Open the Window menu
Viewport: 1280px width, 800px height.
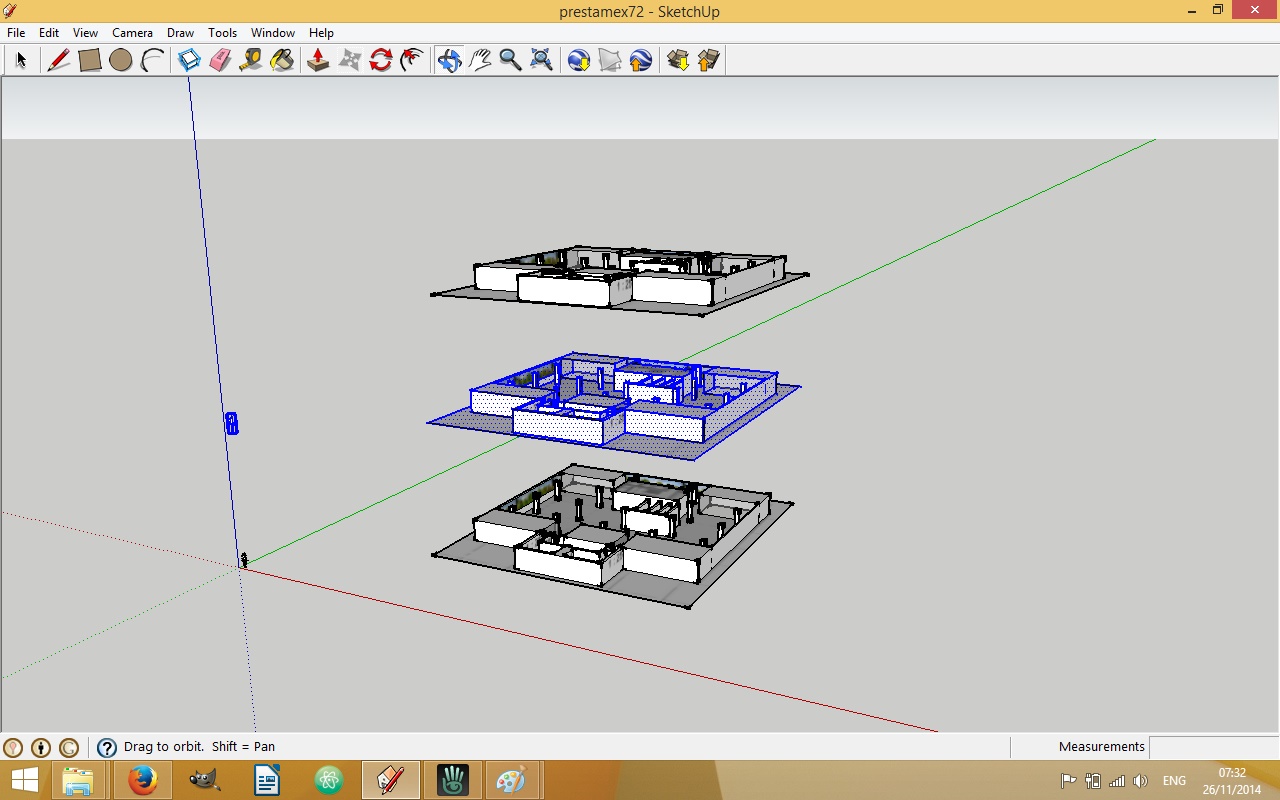[272, 33]
